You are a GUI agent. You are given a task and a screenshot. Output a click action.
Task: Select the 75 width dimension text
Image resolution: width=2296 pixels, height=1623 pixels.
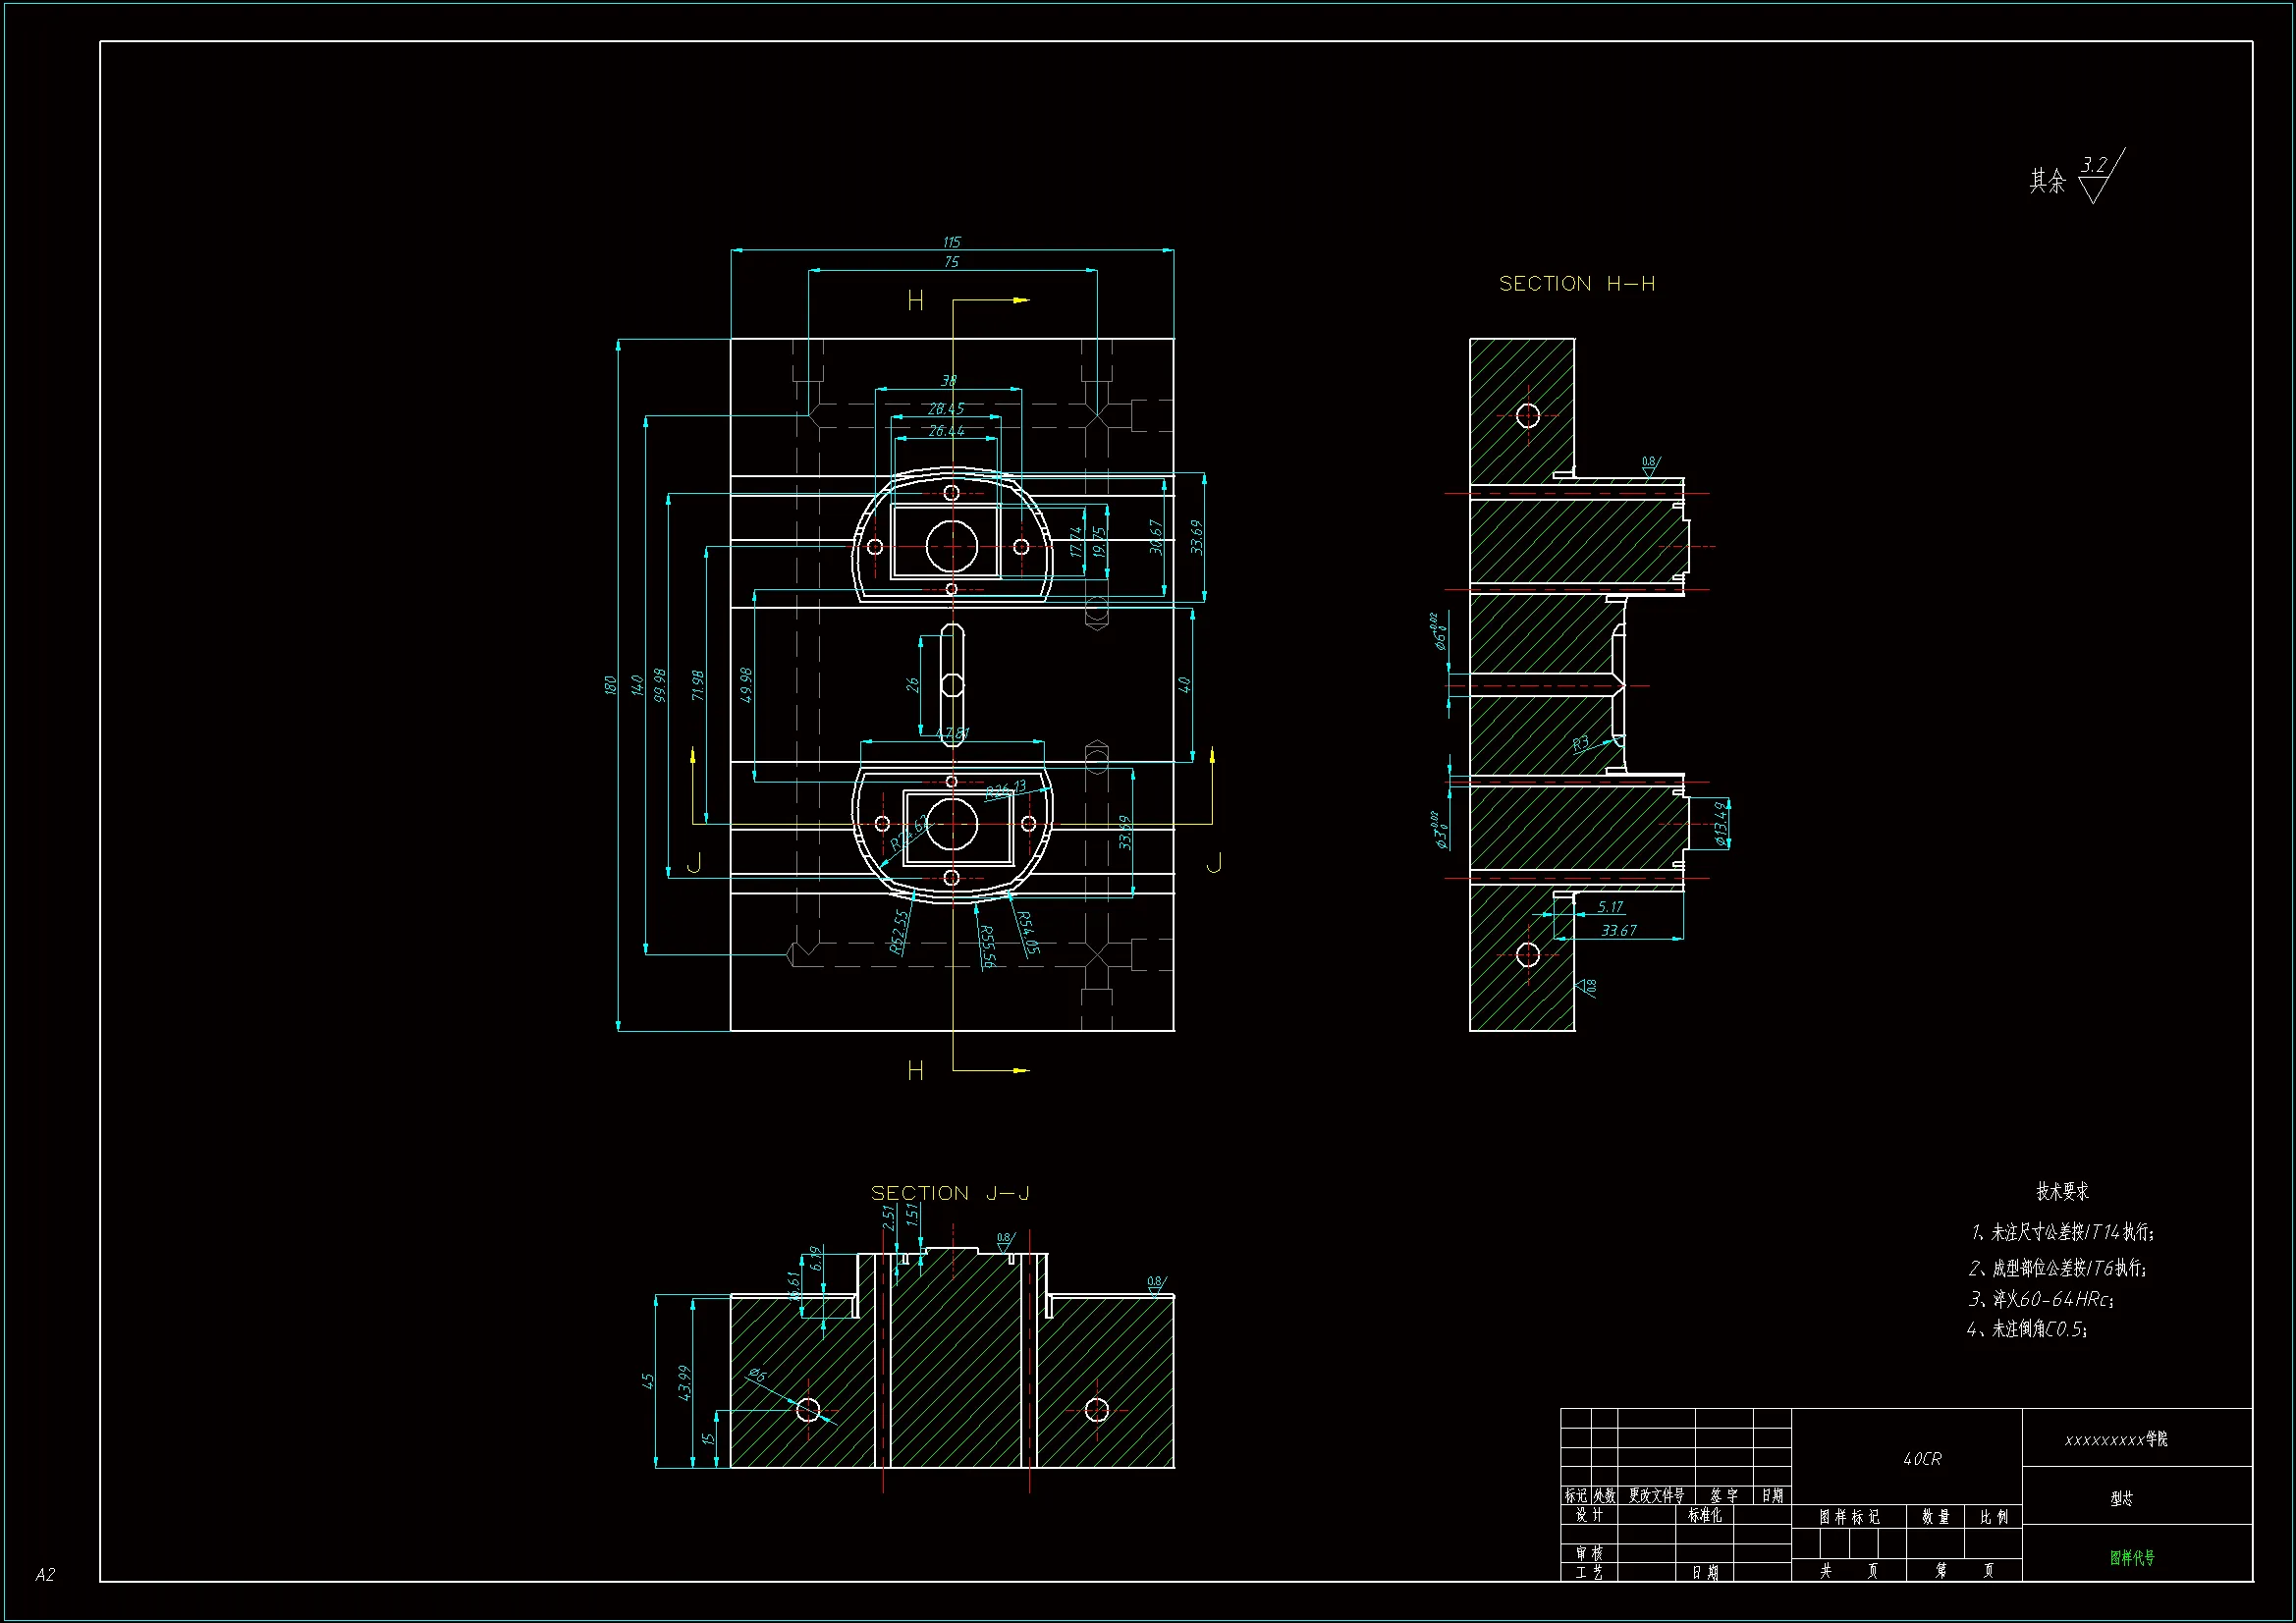[951, 262]
